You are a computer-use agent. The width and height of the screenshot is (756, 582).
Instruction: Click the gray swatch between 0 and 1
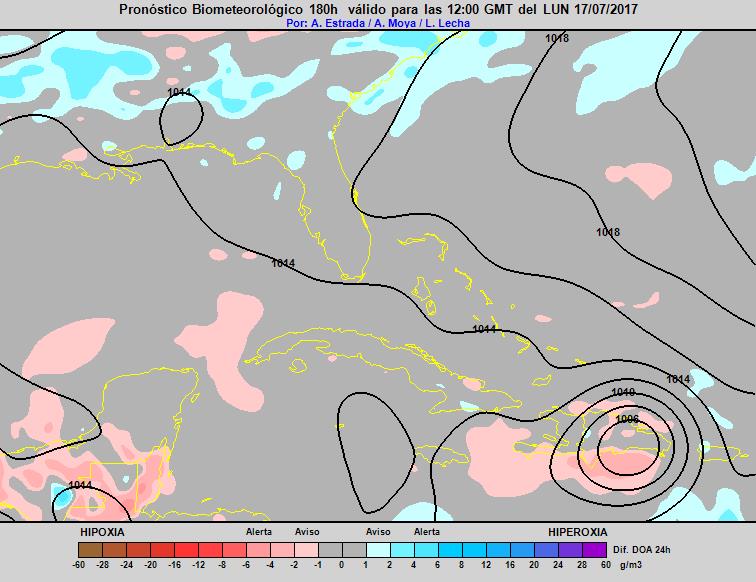click(354, 550)
